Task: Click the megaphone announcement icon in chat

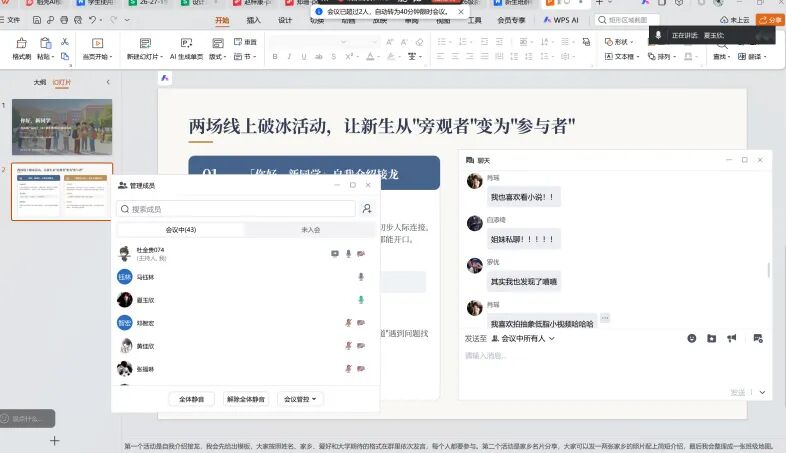Action: click(x=732, y=338)
